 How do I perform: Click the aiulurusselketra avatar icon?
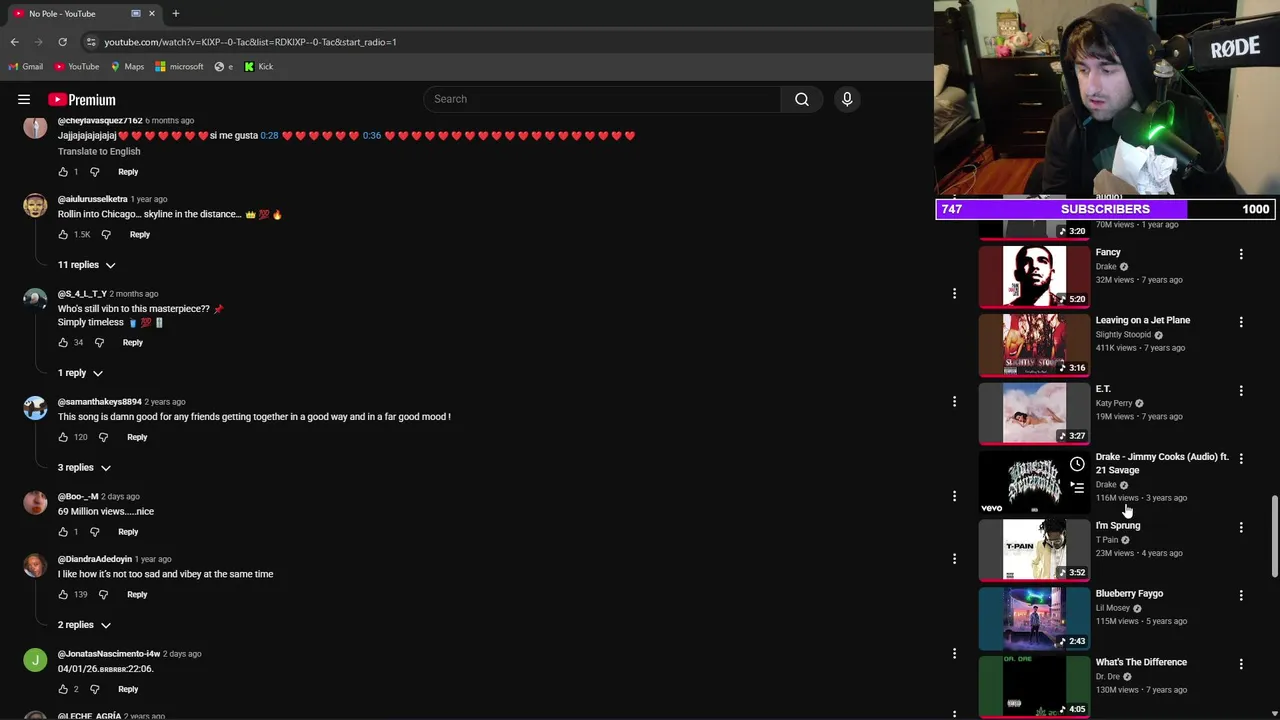[35, 206]
